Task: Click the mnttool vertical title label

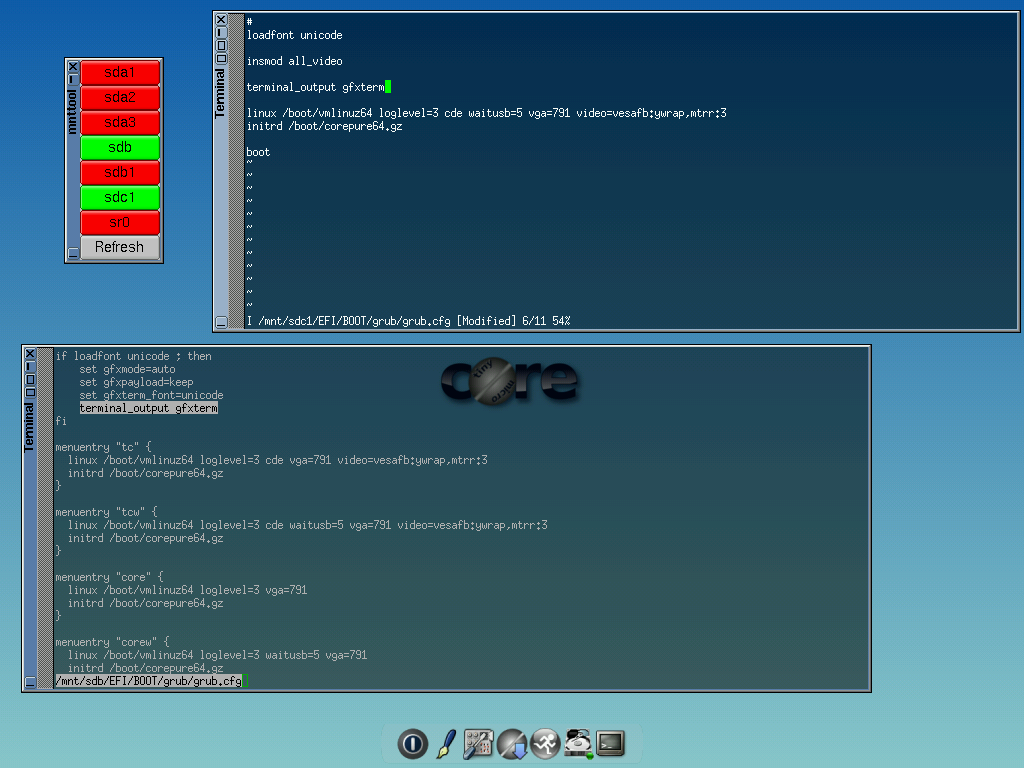Action: (x=72, y=112)
